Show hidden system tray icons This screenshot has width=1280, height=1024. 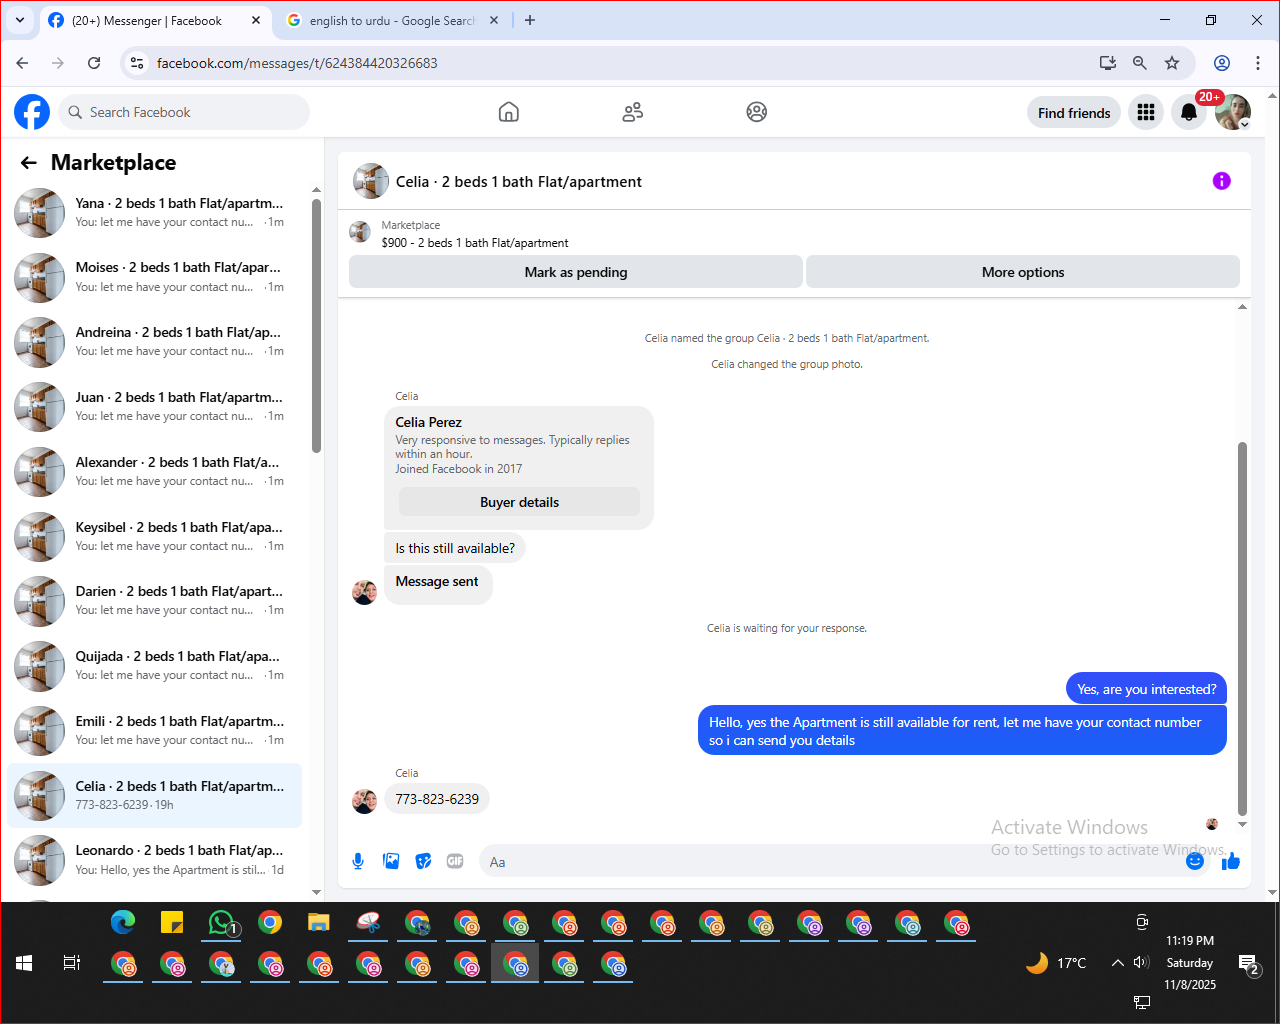(1117, 963)
